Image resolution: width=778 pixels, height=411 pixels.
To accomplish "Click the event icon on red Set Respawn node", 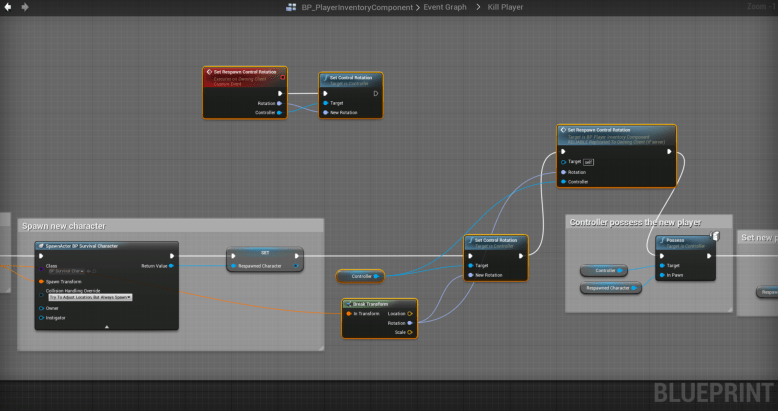I will point(209,72).
